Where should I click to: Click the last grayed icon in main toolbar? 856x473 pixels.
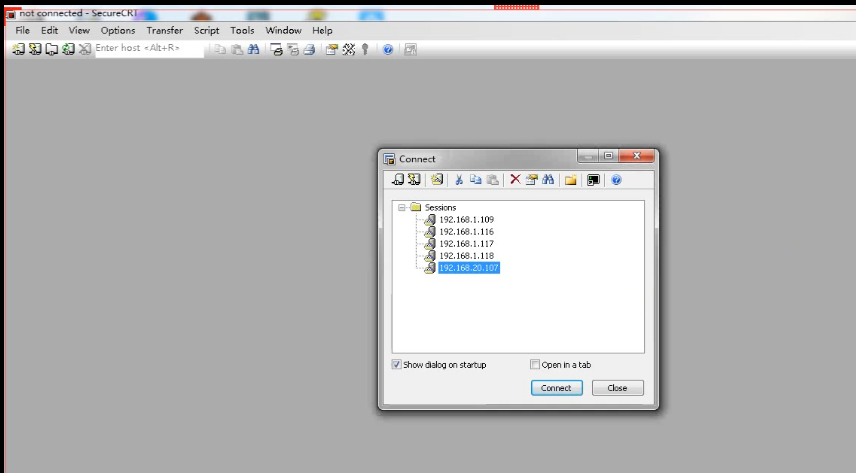point(411,50)
